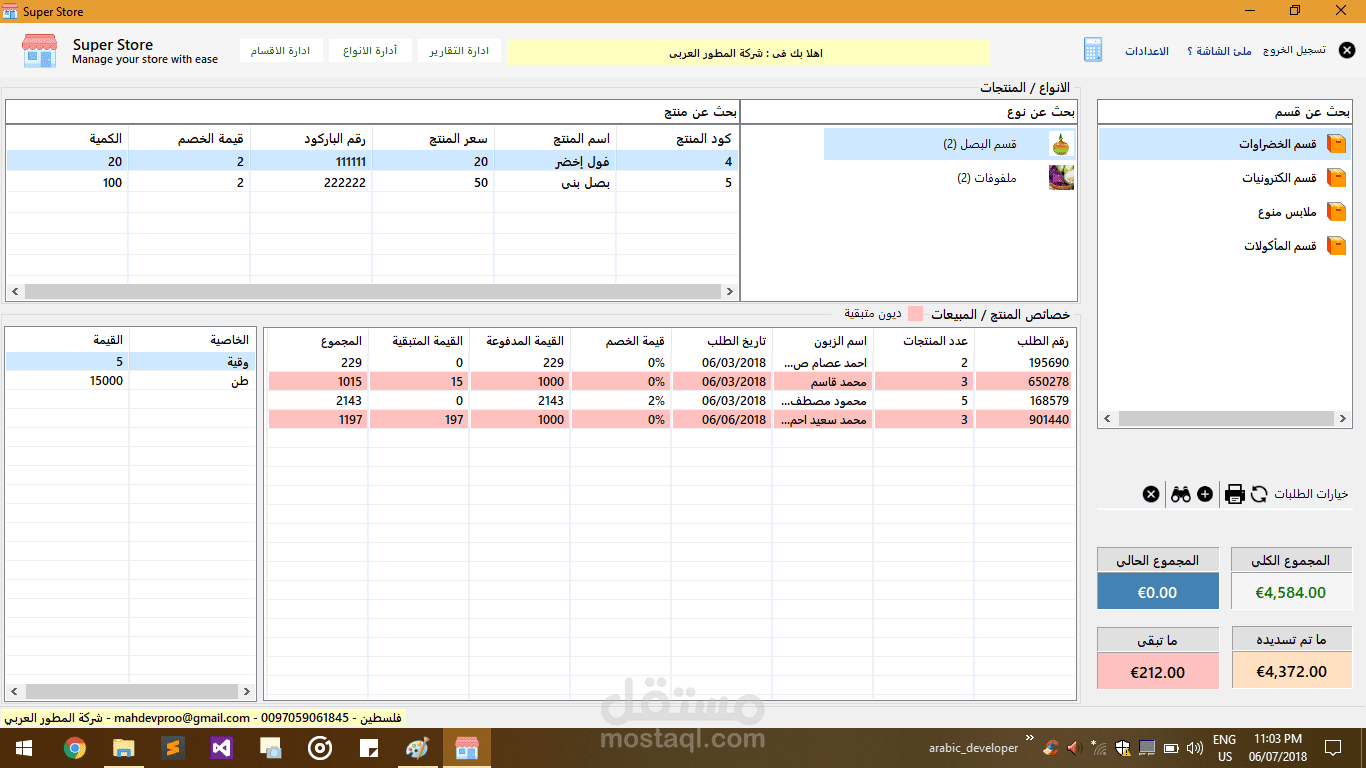Open ادارة التقارير reports screen
The height and width of the screenshot is (768, 1366).
coord(459,50)
